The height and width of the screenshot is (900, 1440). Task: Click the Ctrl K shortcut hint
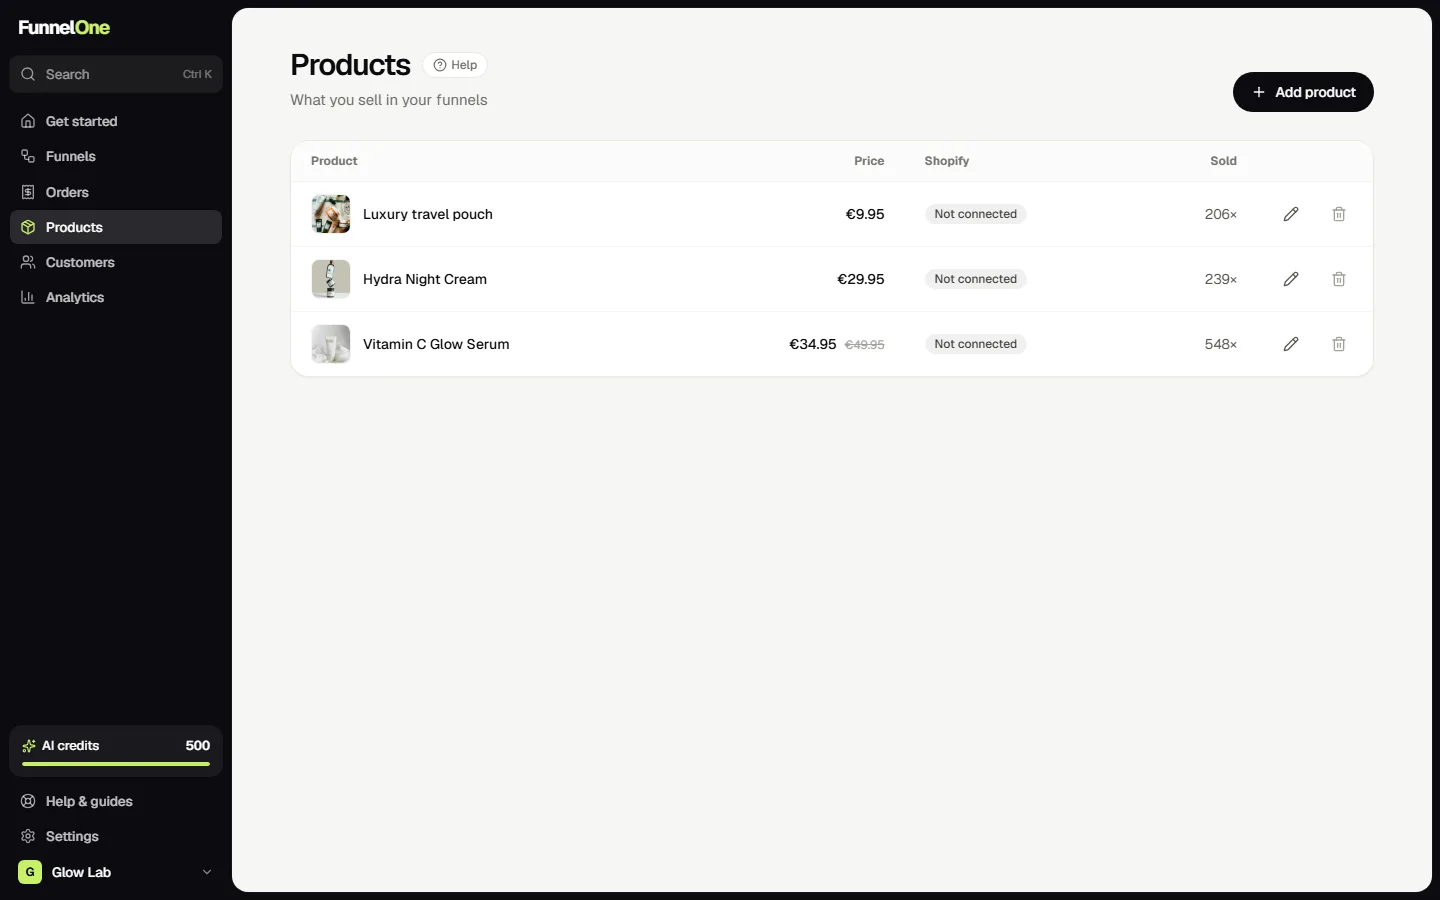197,74
